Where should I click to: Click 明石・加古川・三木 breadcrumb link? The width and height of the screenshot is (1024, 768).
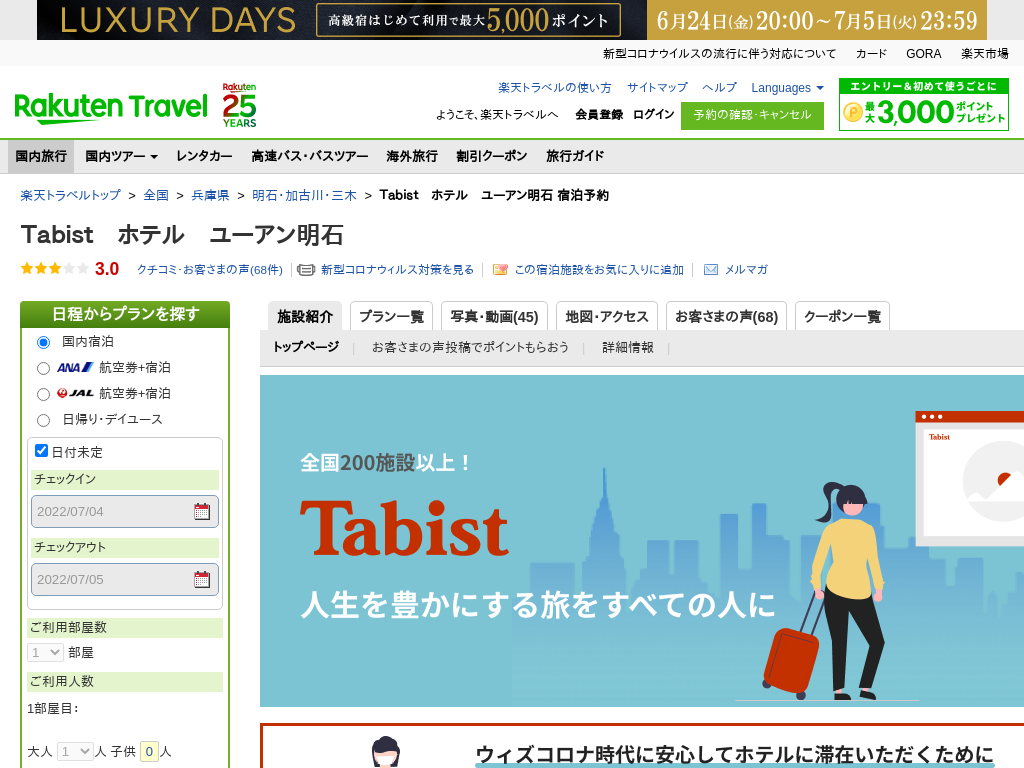pyautogui.click(x=304, y=195)
